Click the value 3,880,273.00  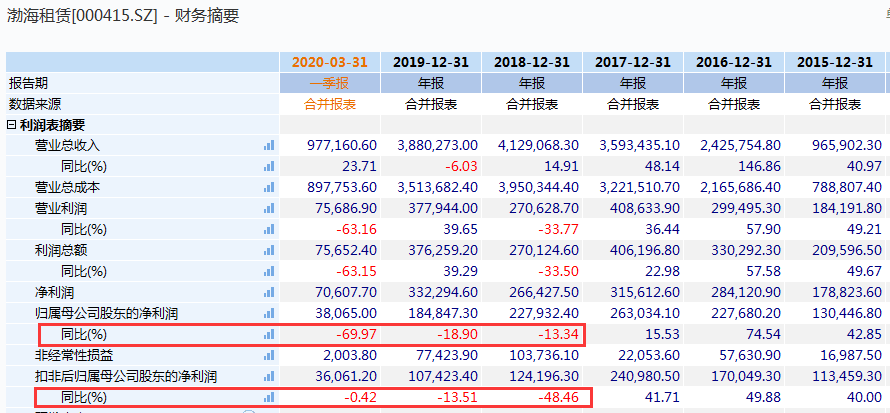pos(437,145)
